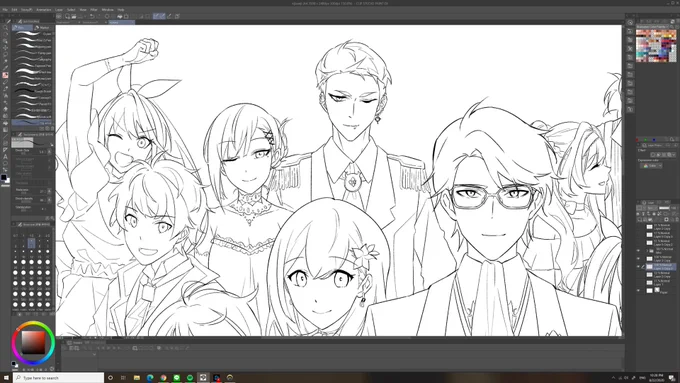Toggle visibility of the layer folder
This screenshot has height=383, width=680.
(638, 251)
